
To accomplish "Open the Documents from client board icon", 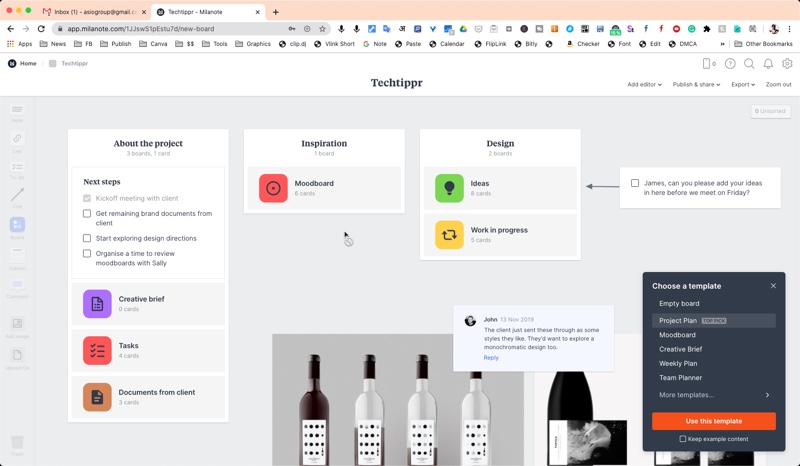I will click(x=97, y=397).
